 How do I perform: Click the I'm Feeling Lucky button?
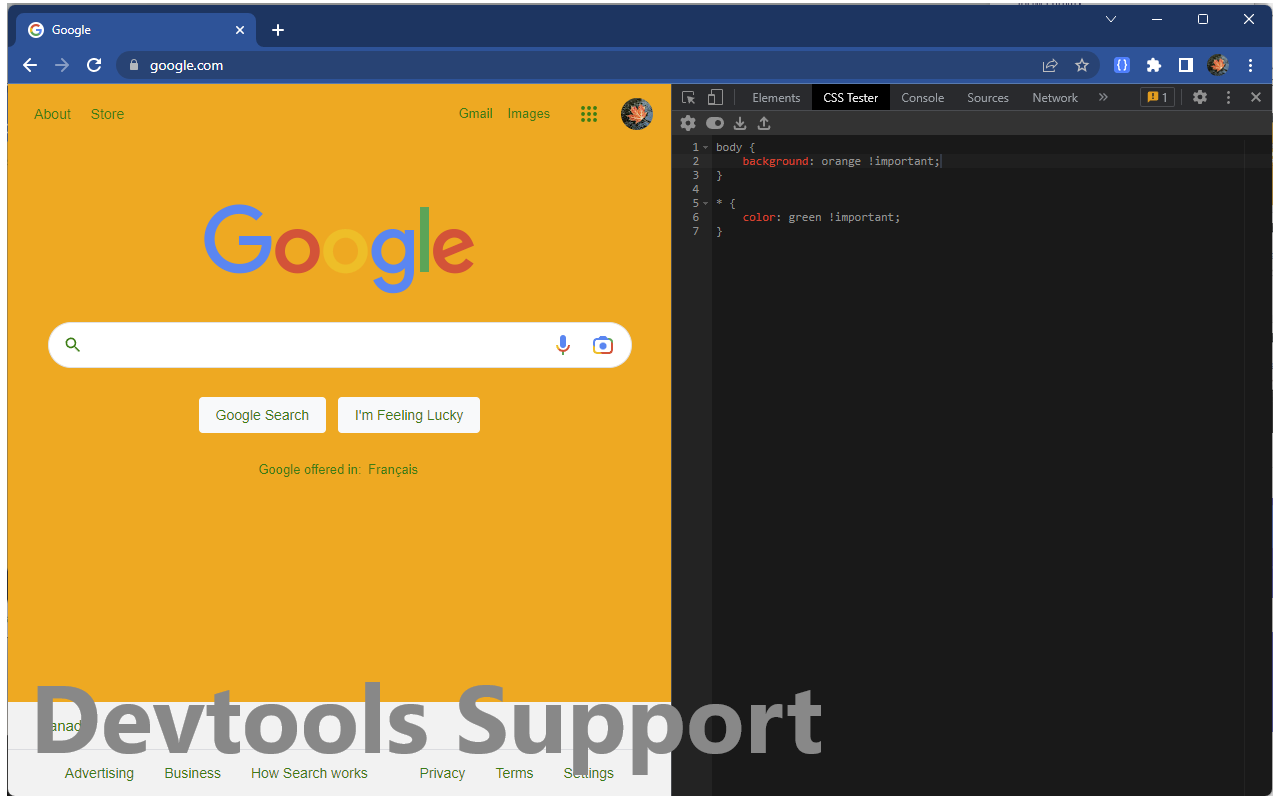pos(409,415)
